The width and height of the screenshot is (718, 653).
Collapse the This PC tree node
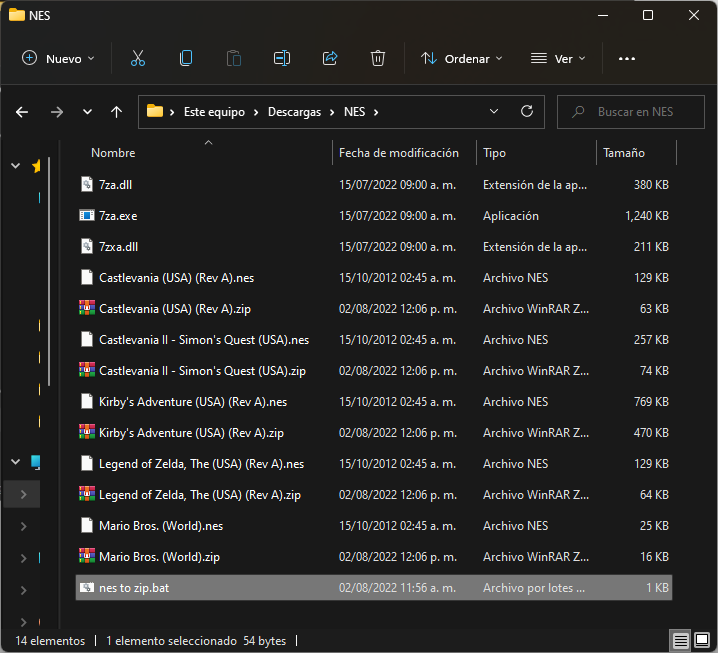pyautogui.click(x=15, y=462)
